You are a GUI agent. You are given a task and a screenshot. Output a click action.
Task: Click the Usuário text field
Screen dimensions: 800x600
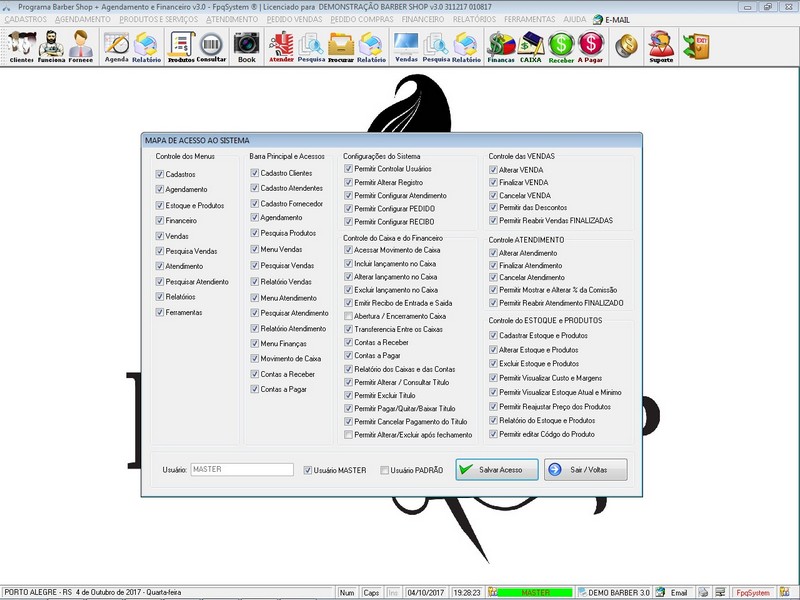(x=241, y=469)
